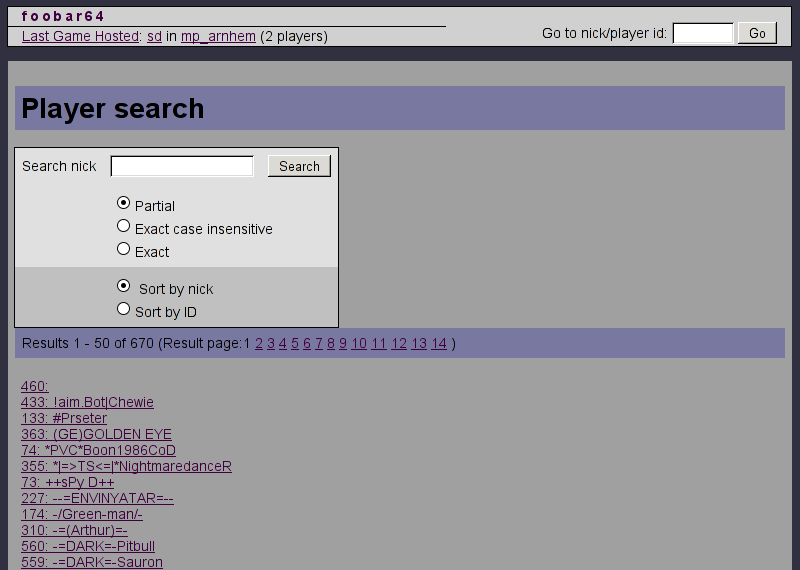
Task: Choose Exact case insensitive option
Action: coord(124,226)
